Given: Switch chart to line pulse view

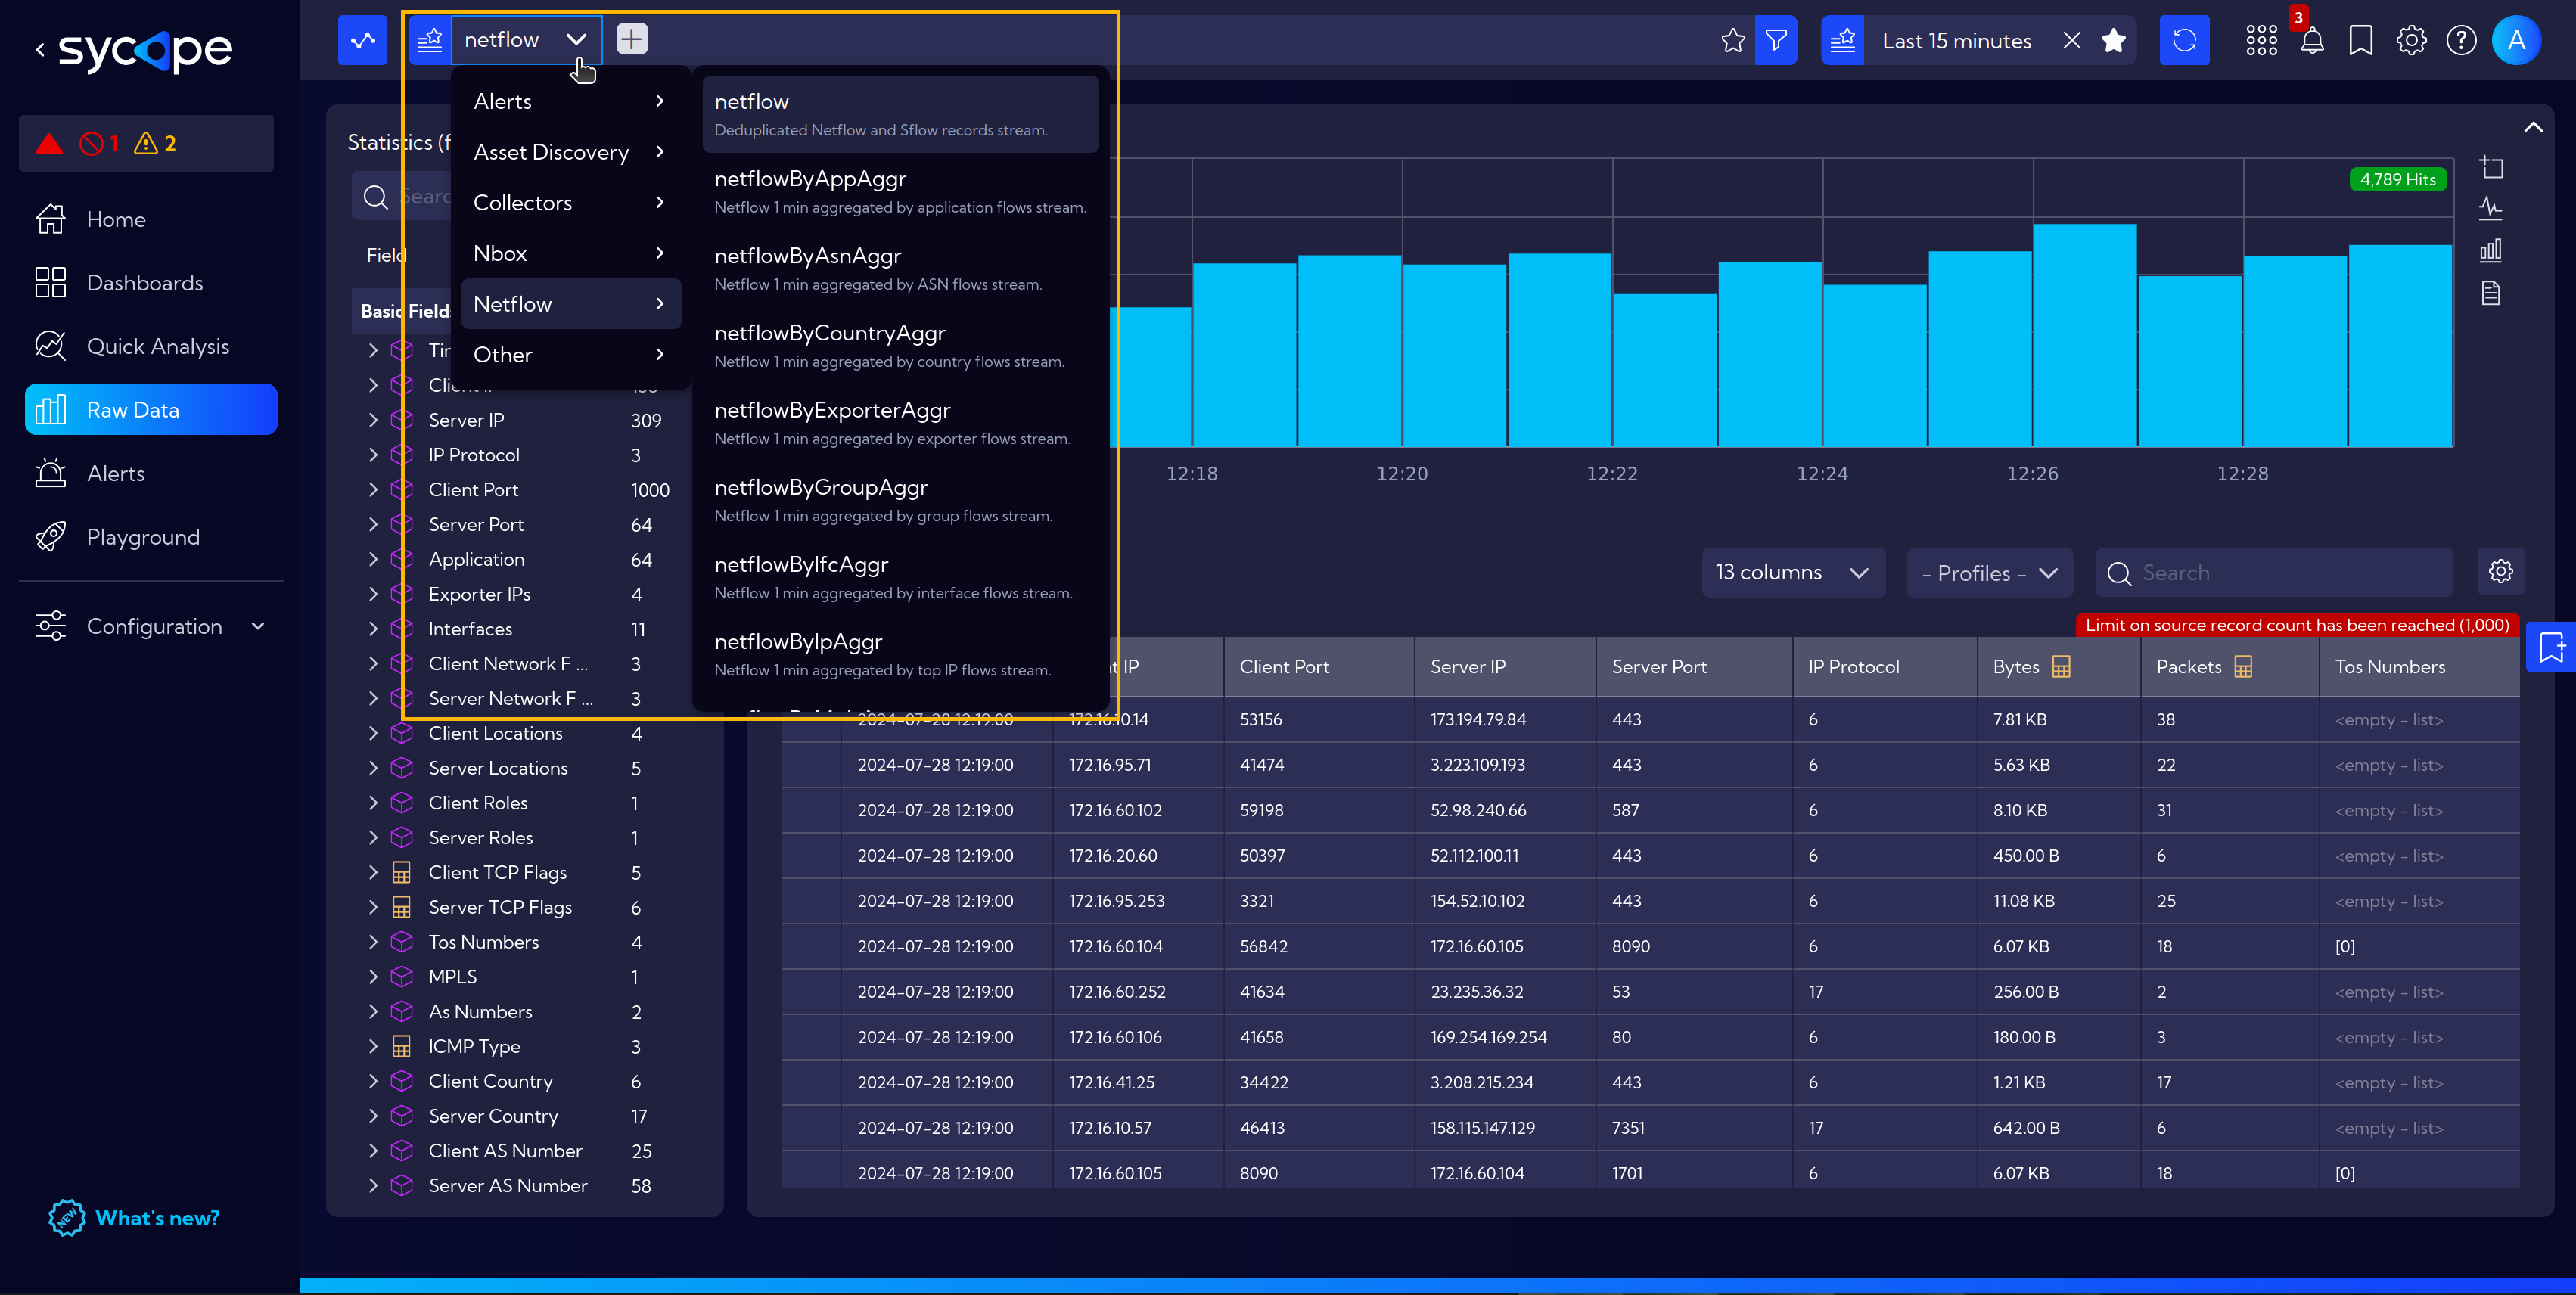Looking at the screenshot, I should pos(2491,208).
